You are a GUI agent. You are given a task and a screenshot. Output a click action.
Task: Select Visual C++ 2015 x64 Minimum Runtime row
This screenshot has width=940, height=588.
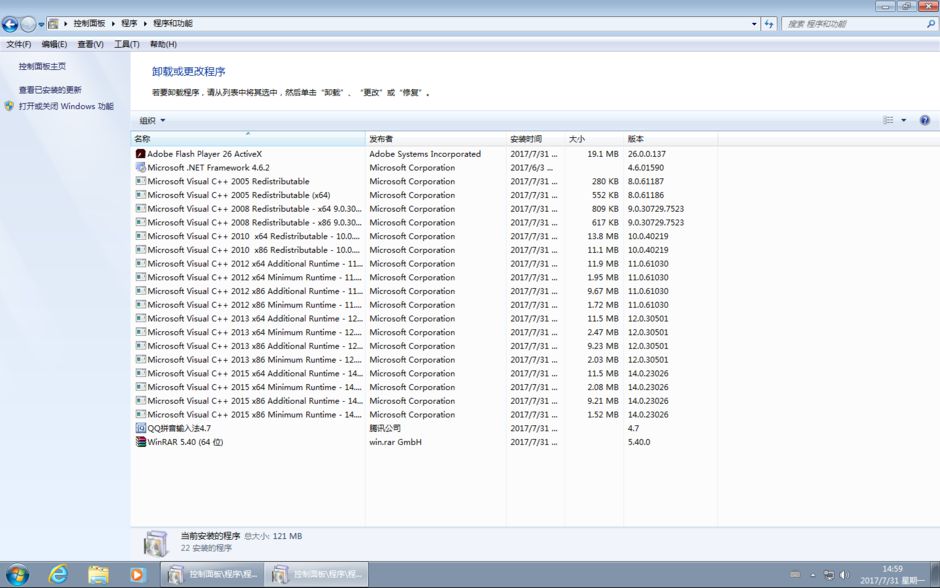pyautogui.click(x=424, y=387)
